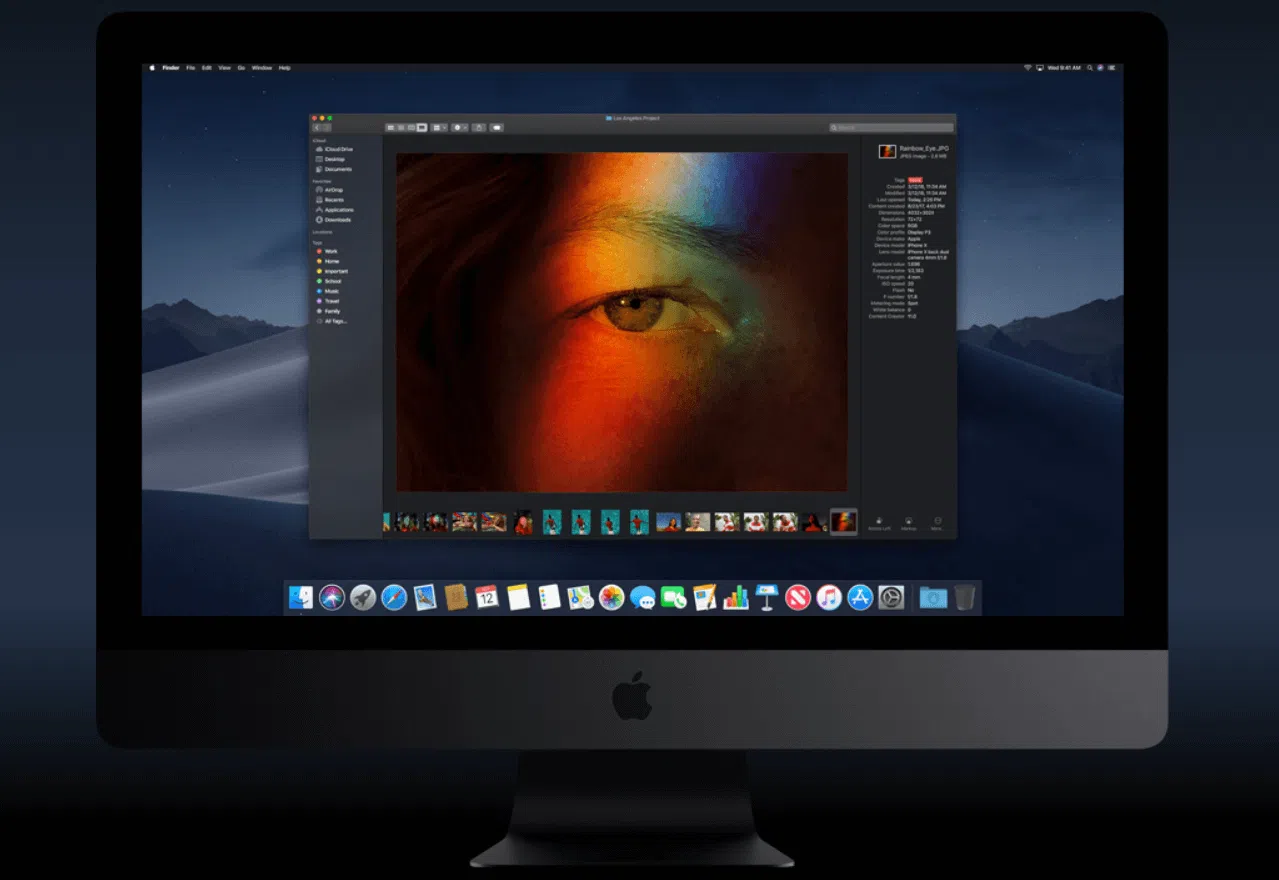The height and width of the screenshot is (880, 1279).
Task: Select the red Work tag swatch
Action: point(320,251)
